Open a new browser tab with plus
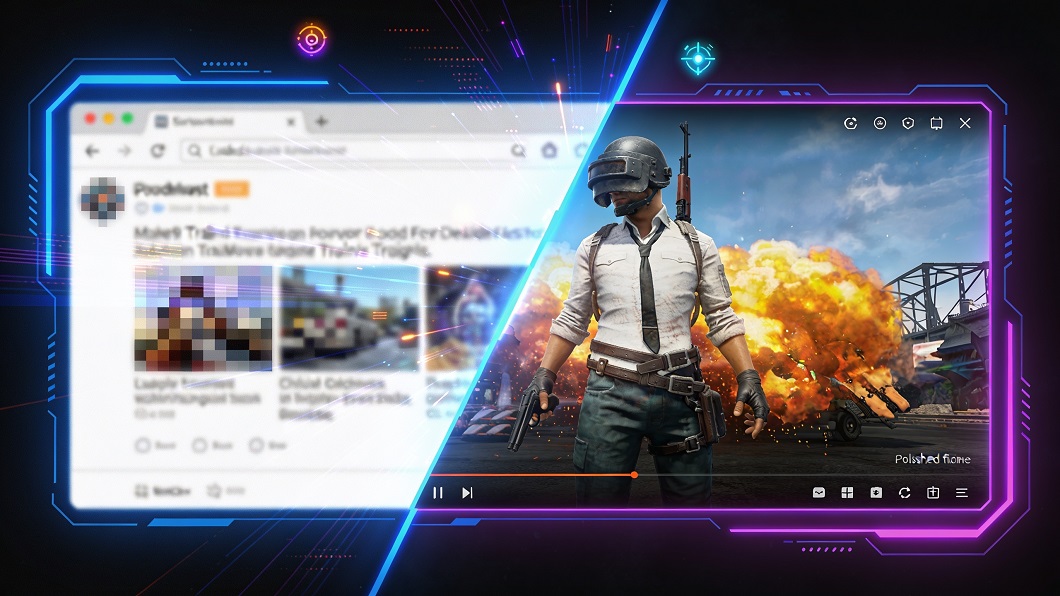Image resolution: width=1060 pixels, height=596 pixels. pyautogui.click(x=321, y=122)
